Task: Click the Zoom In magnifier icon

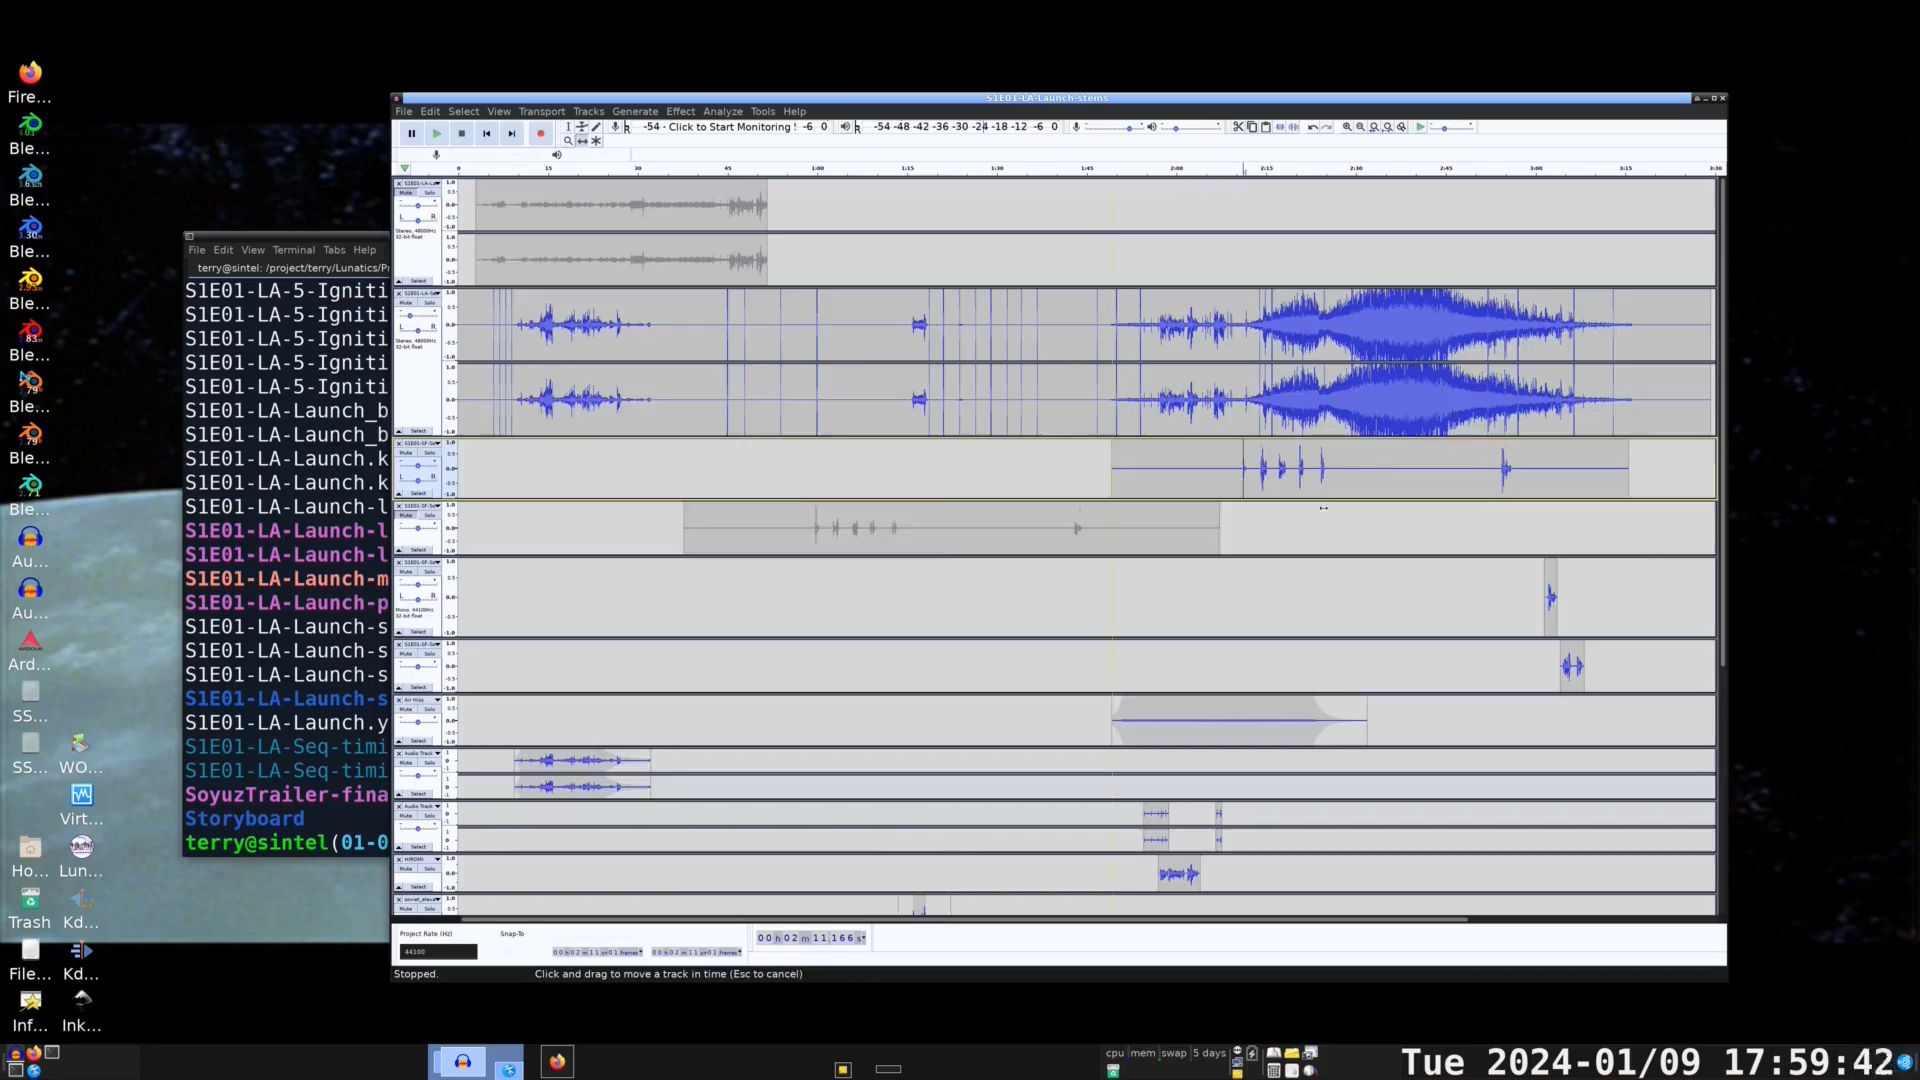Action: (1347, 127)
